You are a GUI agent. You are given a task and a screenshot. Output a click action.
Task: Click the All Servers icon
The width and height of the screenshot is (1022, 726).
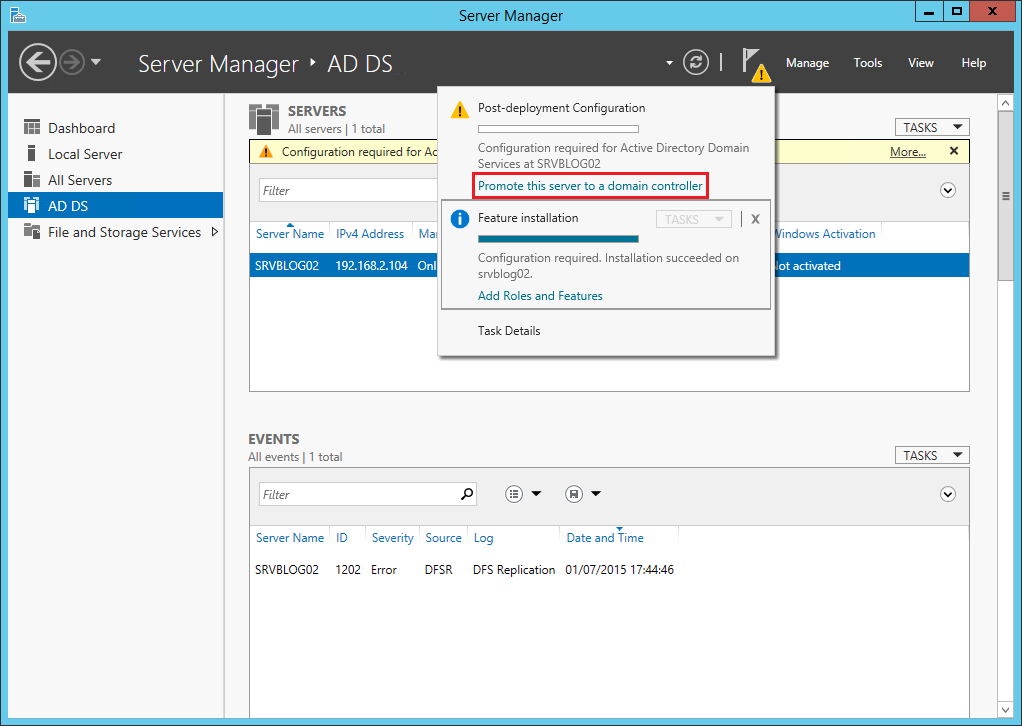[x=31, y=179]
